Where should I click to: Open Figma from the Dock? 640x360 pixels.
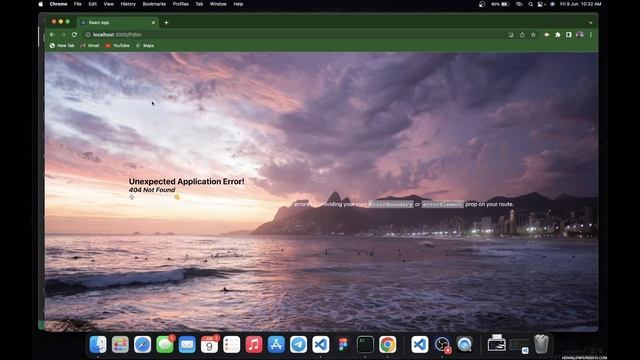343,344
